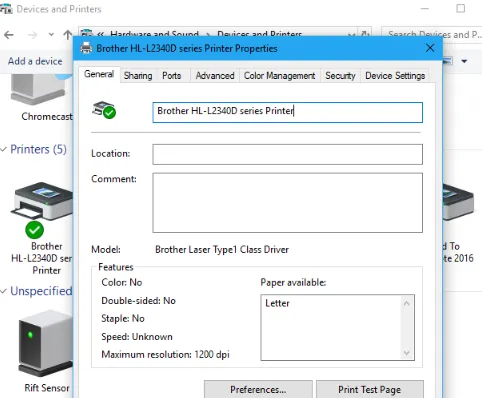Viewport: 482px width, 398px height.
Task: Select the Color Management tab
Action: (x=279, y=76)
